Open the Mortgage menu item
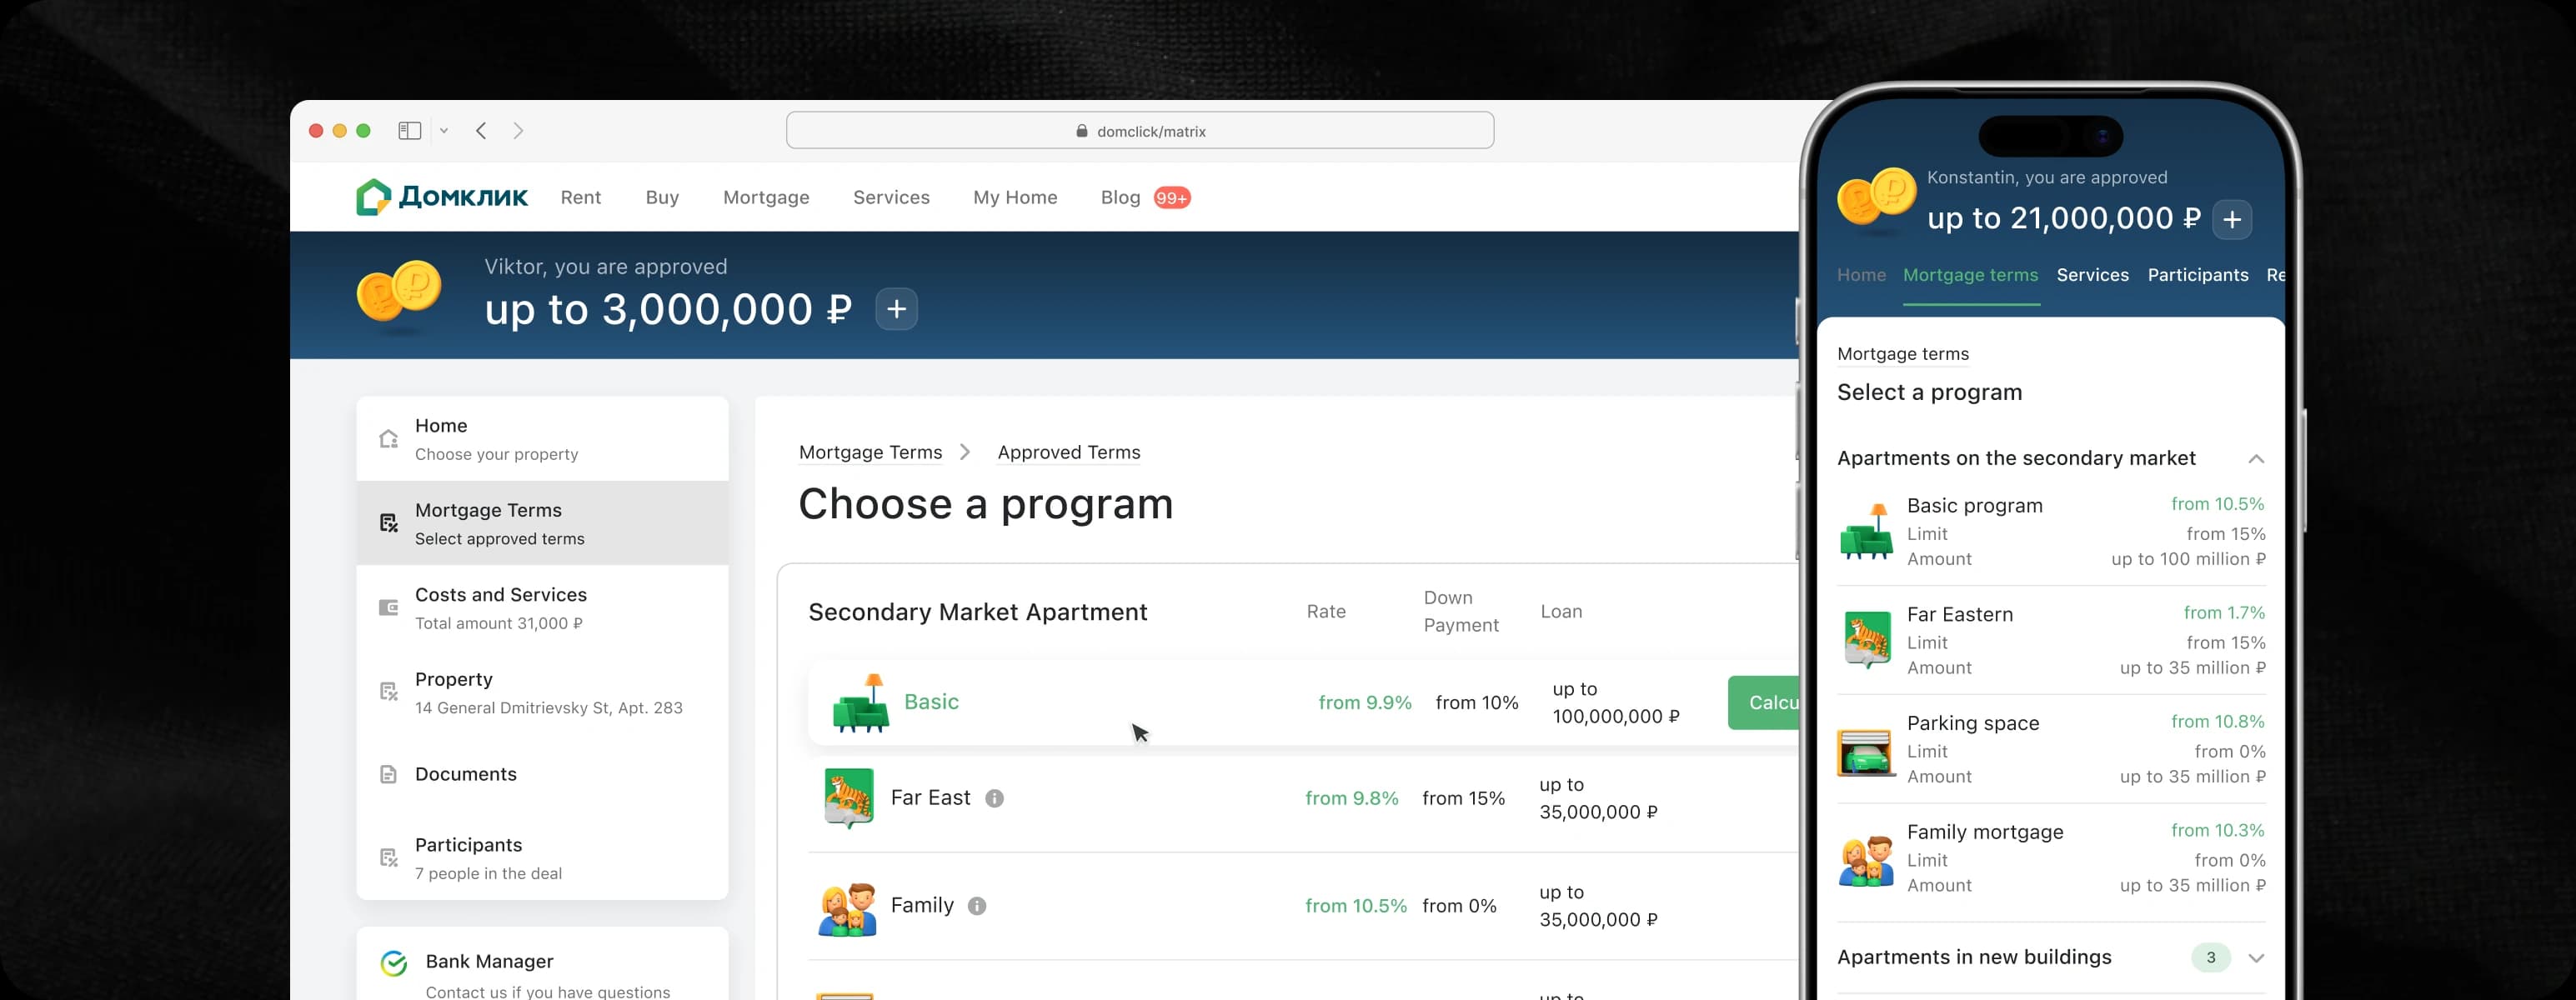This screenshot has width=2576, height=1000. [766, 198]
